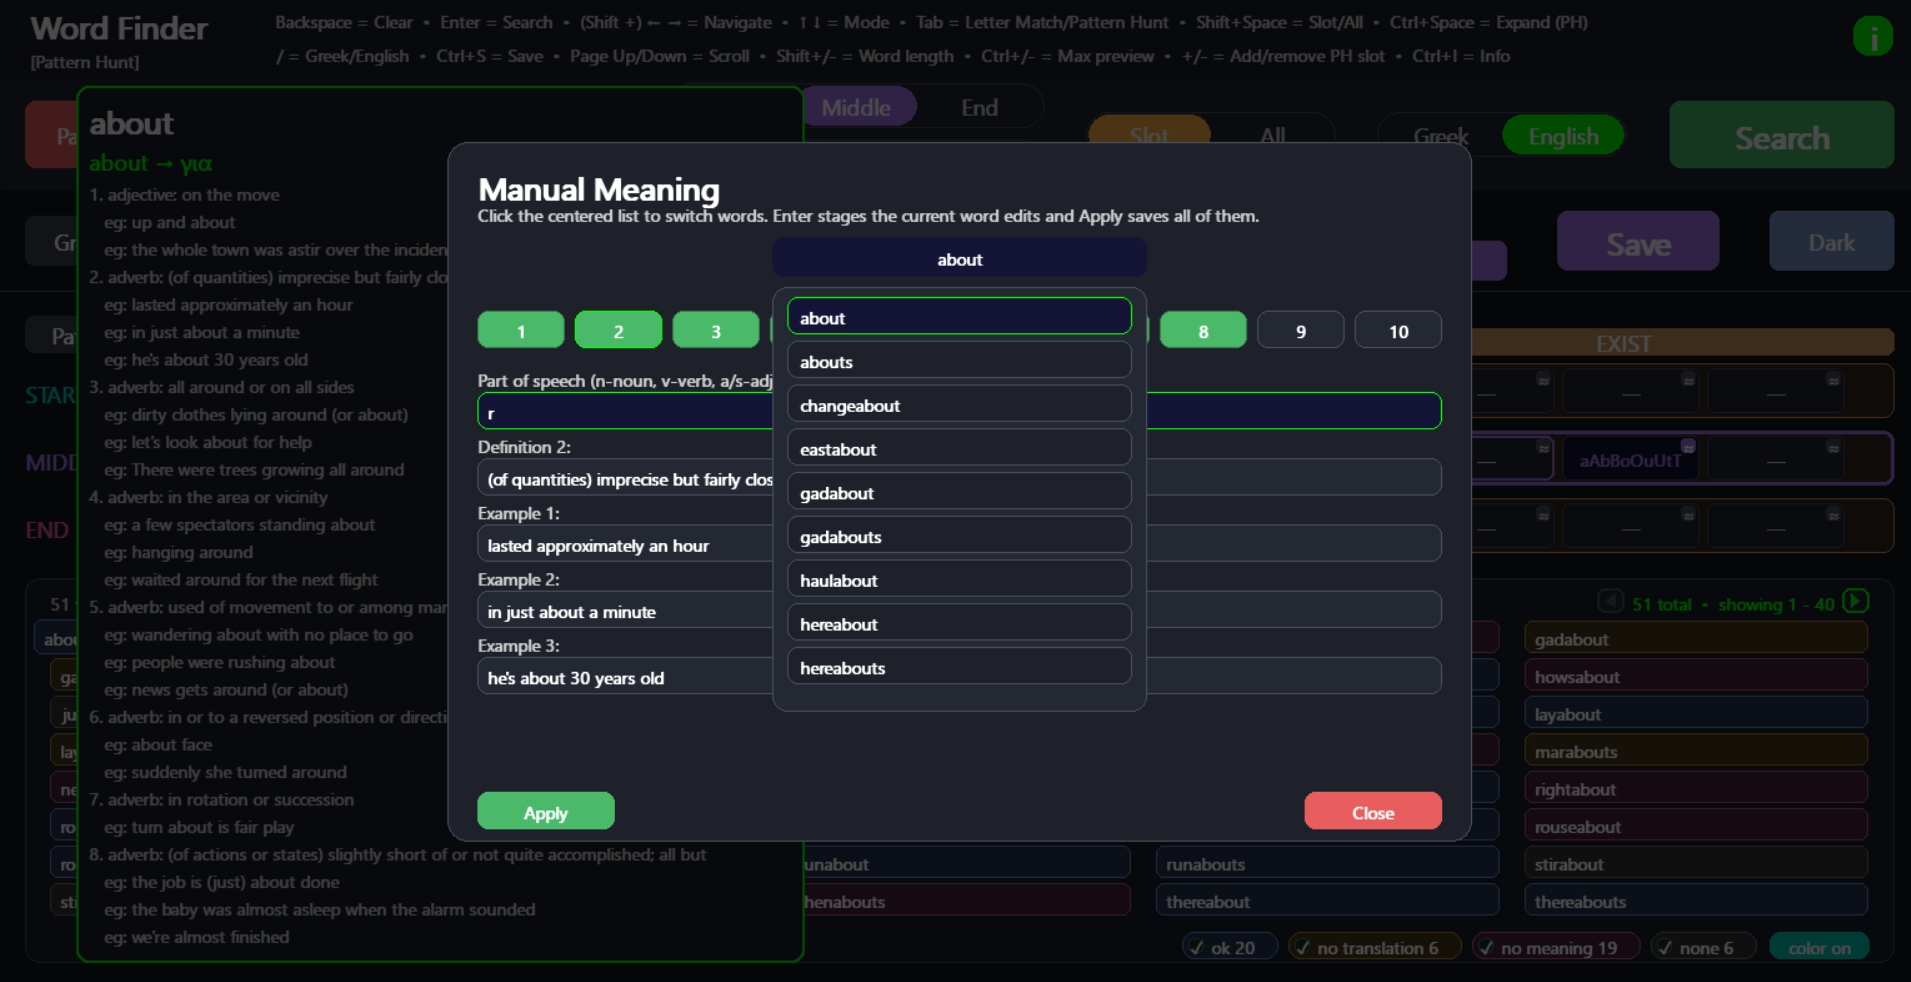Viewport: 1911px width, 982px height.
Task: Choose 'haulabout' in the word list
Action: (959, 580)
